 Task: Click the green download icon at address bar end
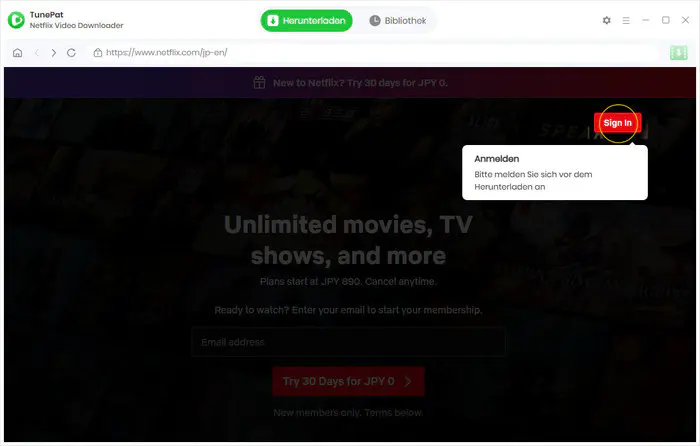[679, 53]
